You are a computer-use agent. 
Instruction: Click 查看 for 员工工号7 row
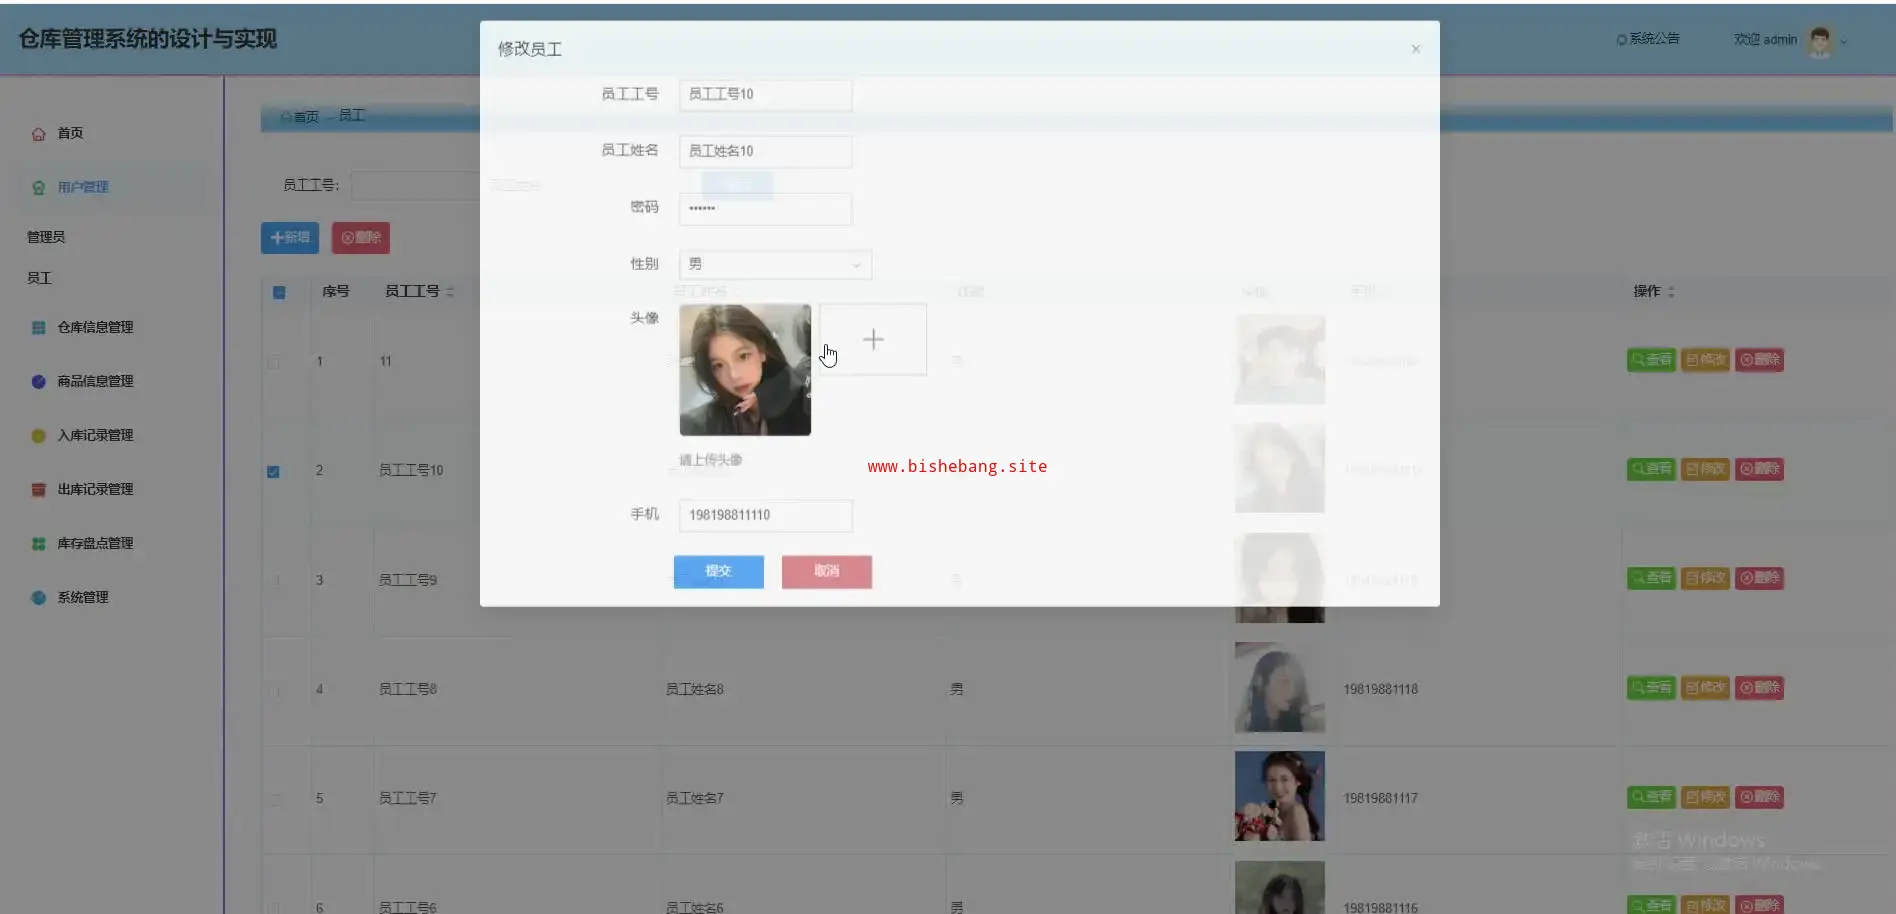click(1651, 797)
